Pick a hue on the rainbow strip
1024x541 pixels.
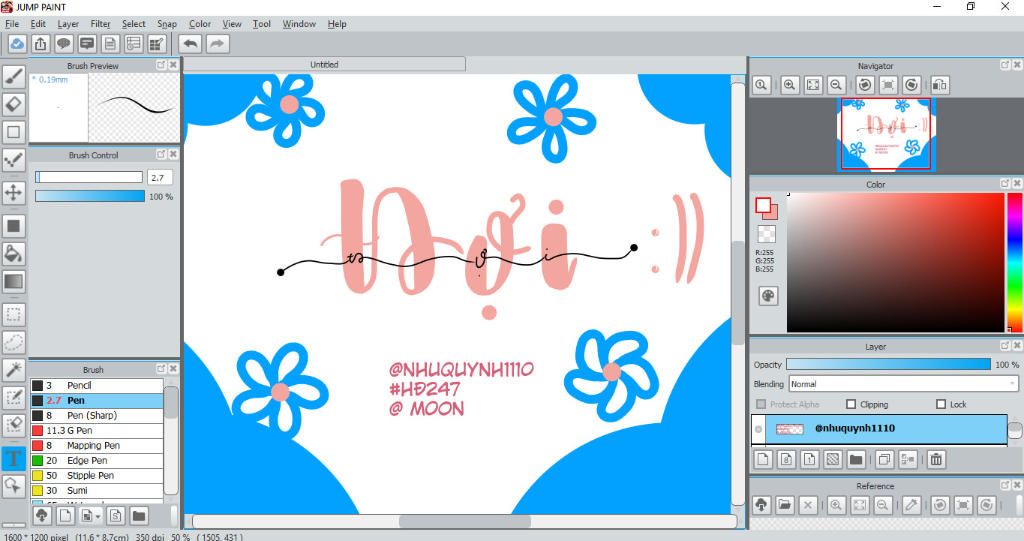point(1014,262)
